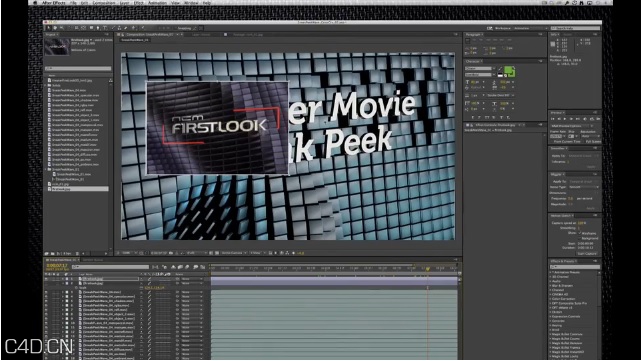Viewport: 642px width, 361px height.
Task: Open the Active Camera view dropdown
Action: [233, 253]
